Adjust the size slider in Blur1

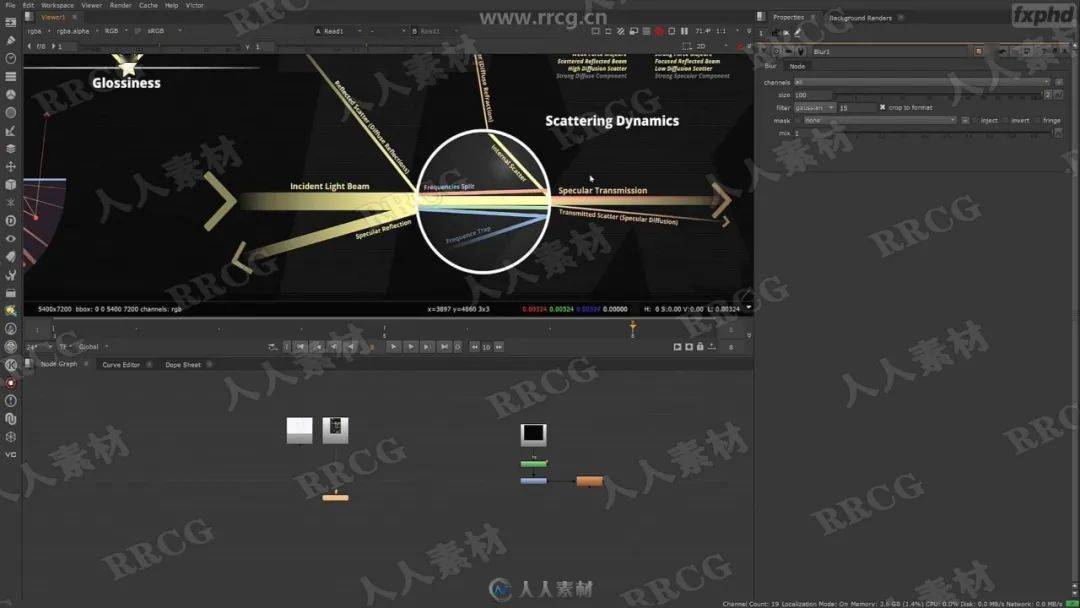(x=938, y=95)
